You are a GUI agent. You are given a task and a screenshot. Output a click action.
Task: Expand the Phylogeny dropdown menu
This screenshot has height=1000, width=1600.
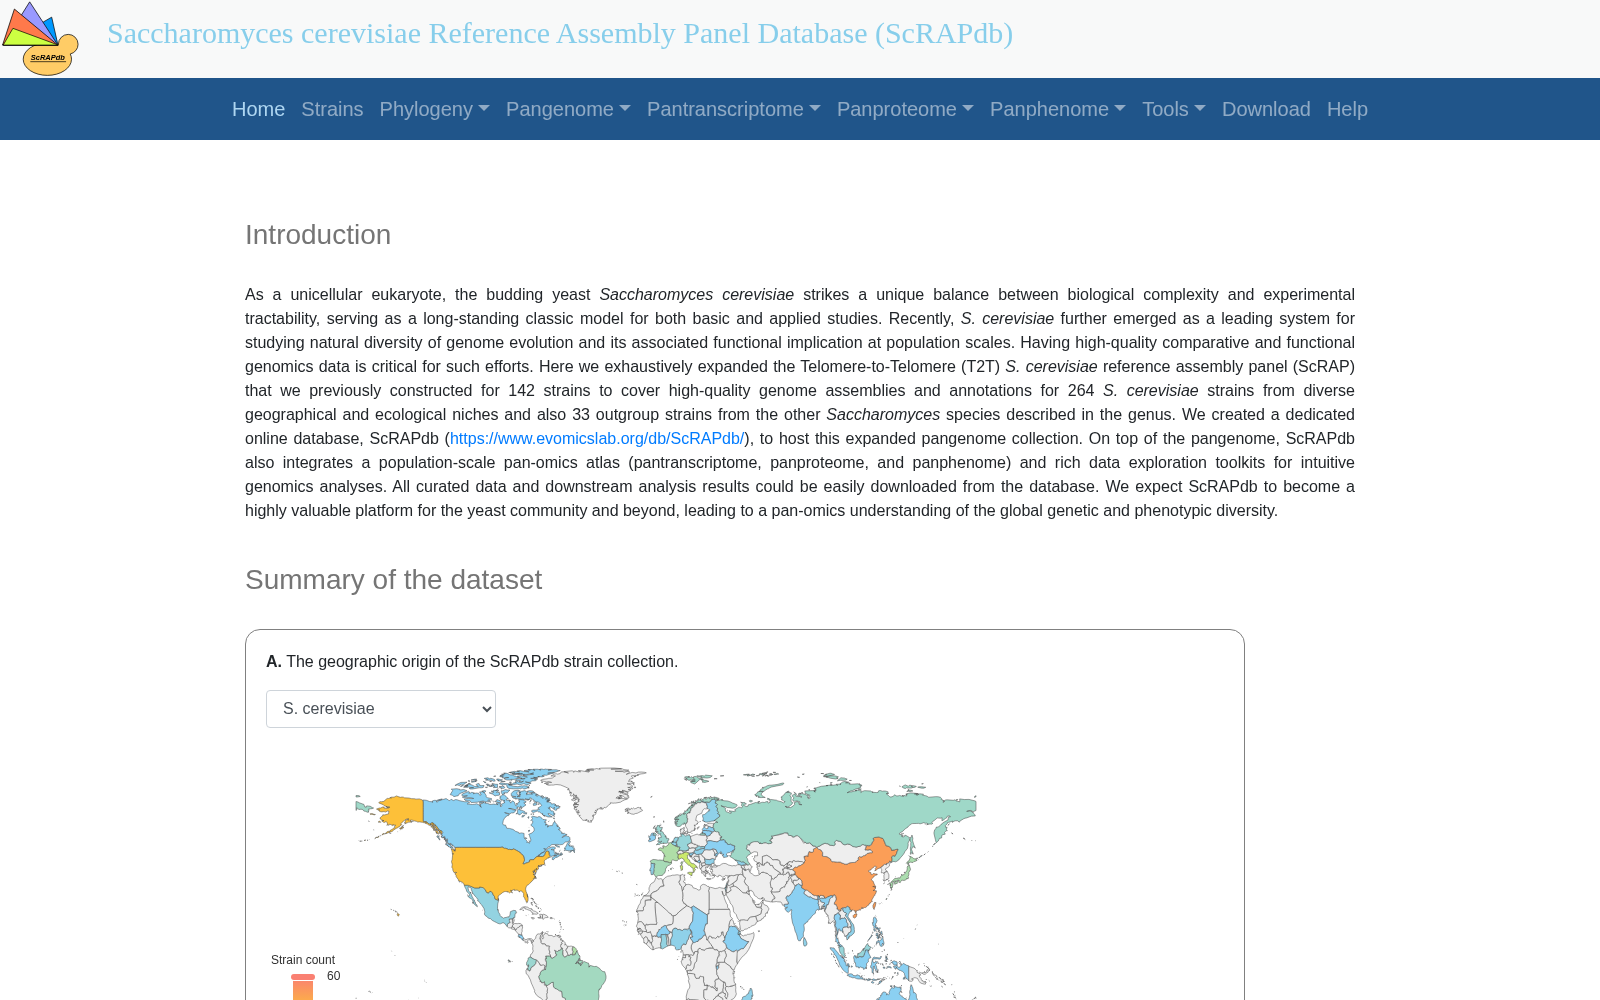[x=434, y=109]
